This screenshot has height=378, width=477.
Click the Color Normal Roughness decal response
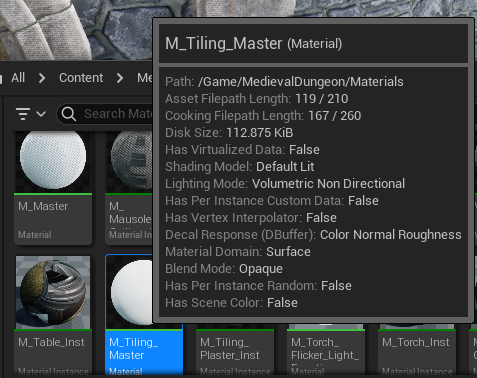tap(391, 235)
